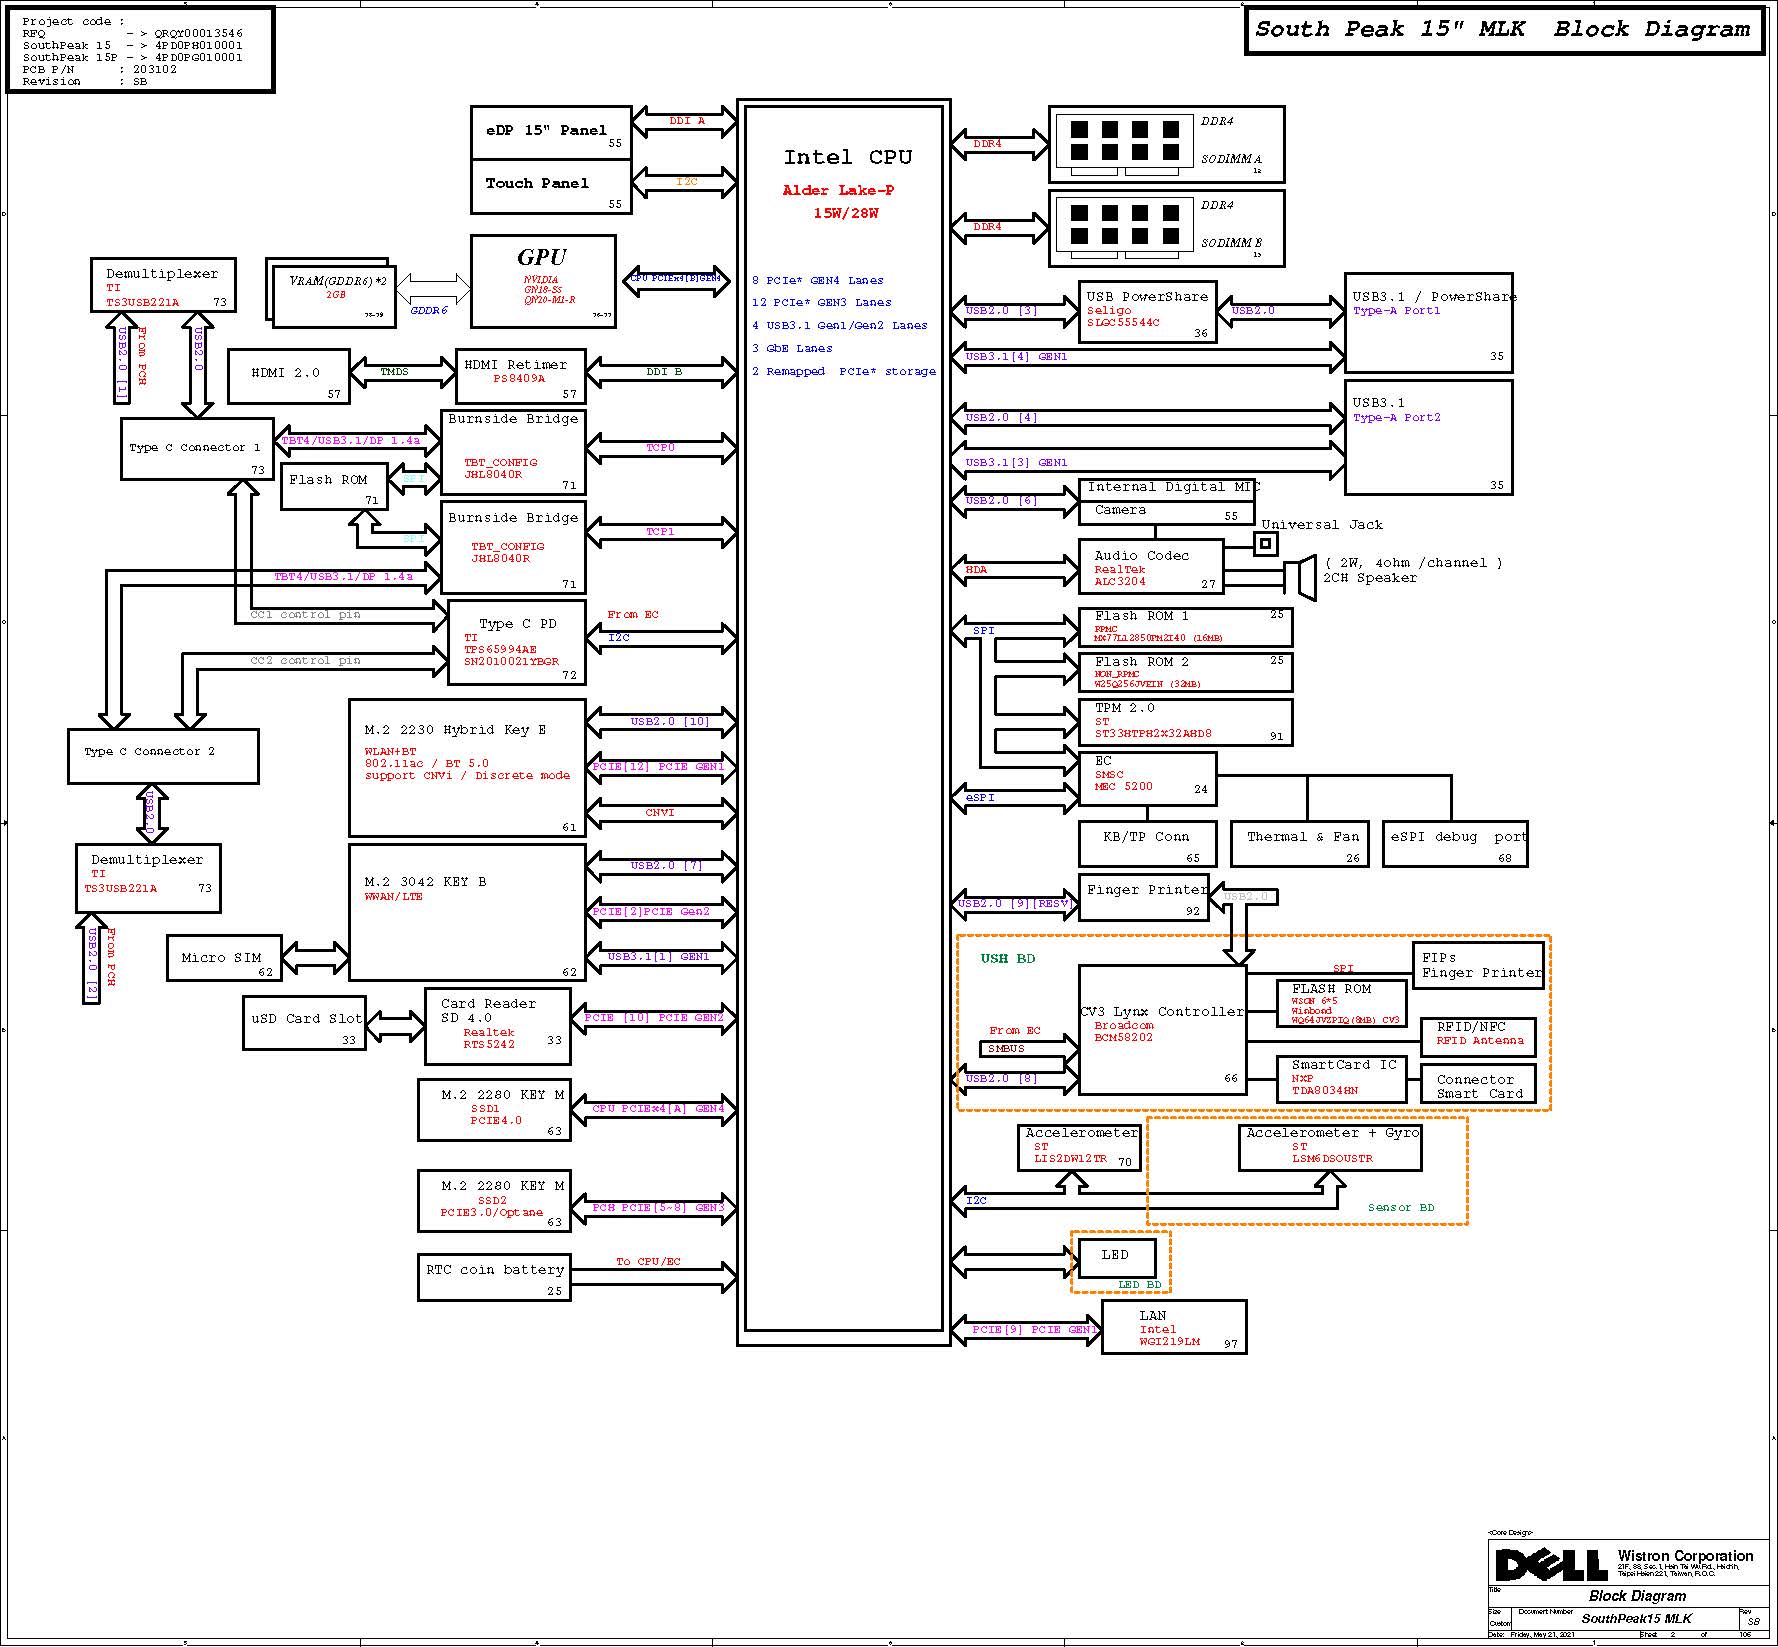
Task: Click the uSD Card Slot block
Action: coord(305,1023)
